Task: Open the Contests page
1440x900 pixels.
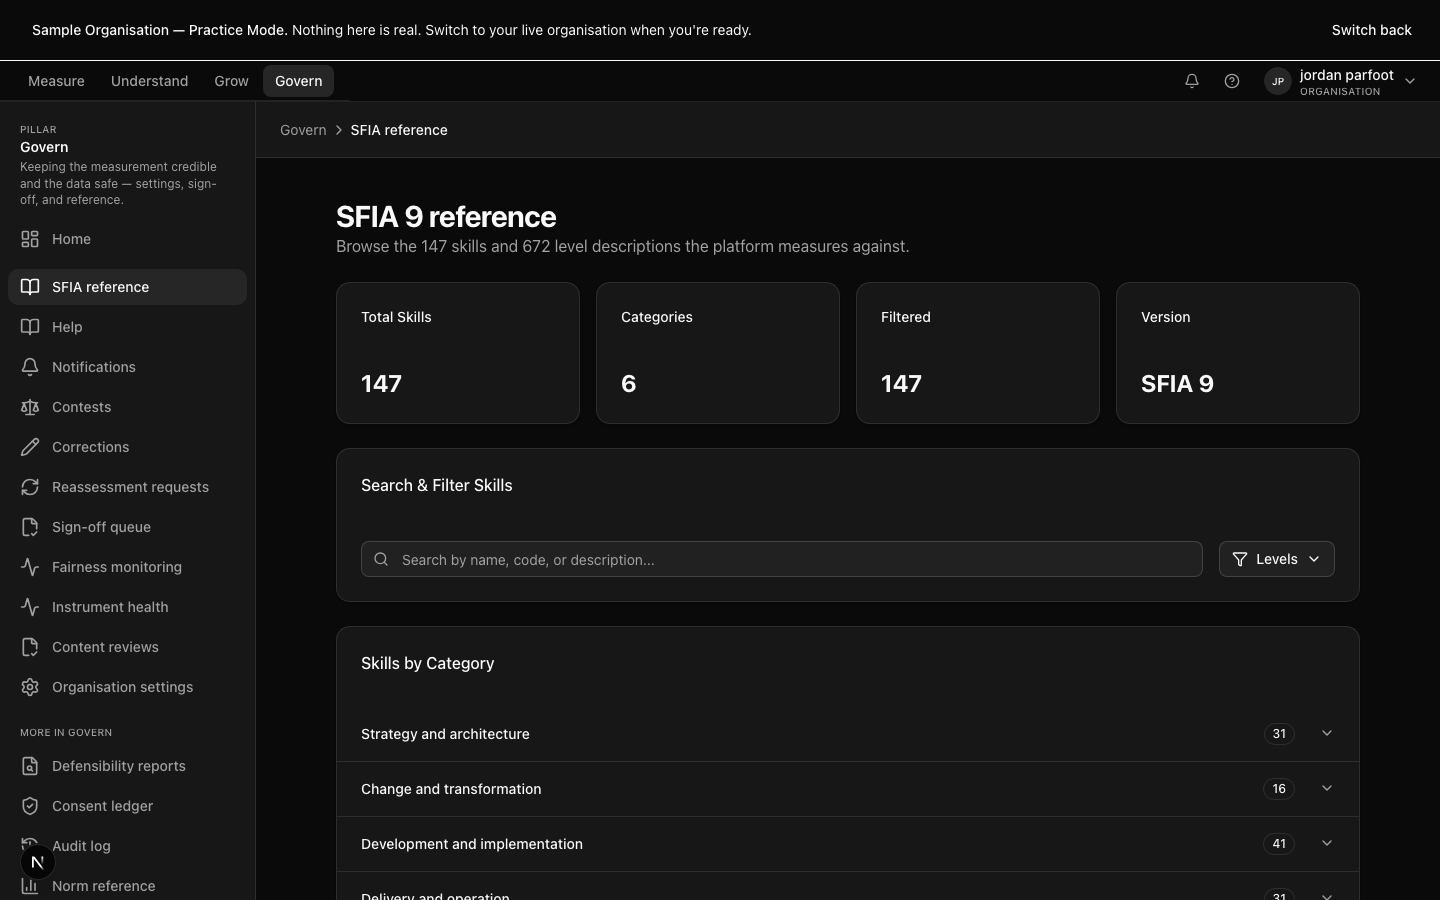Action: click(x=127, y=407)
